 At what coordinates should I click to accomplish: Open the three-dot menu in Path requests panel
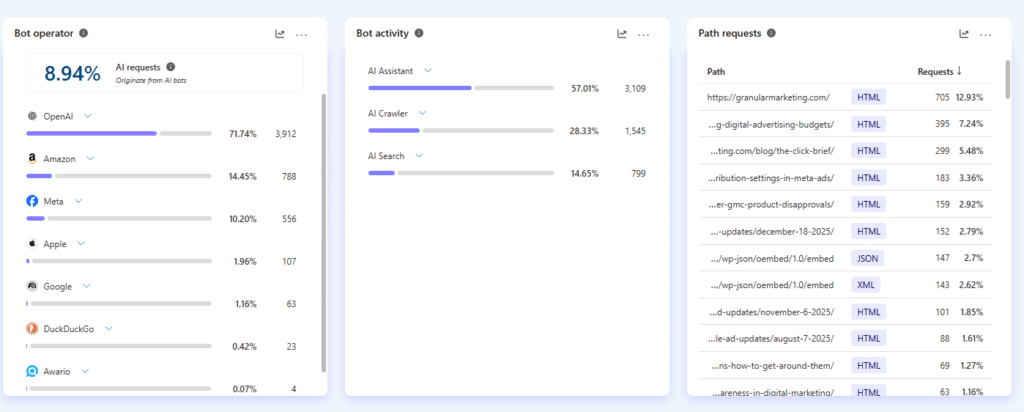(986, 34)
